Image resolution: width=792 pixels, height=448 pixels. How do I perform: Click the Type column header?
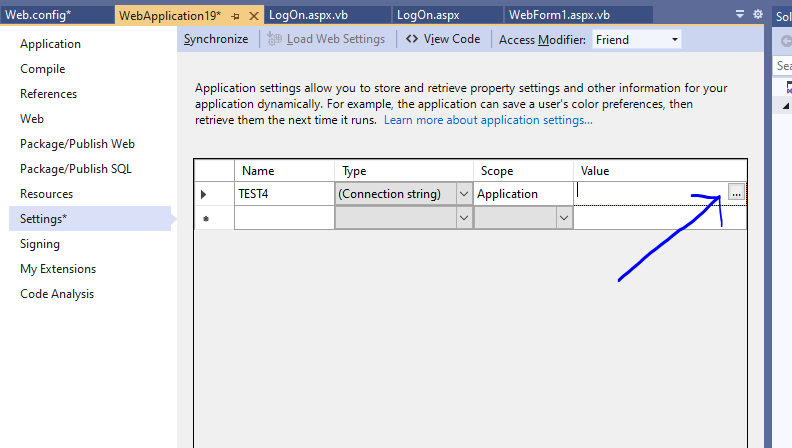pyautogui.click(x=404, y=171)
